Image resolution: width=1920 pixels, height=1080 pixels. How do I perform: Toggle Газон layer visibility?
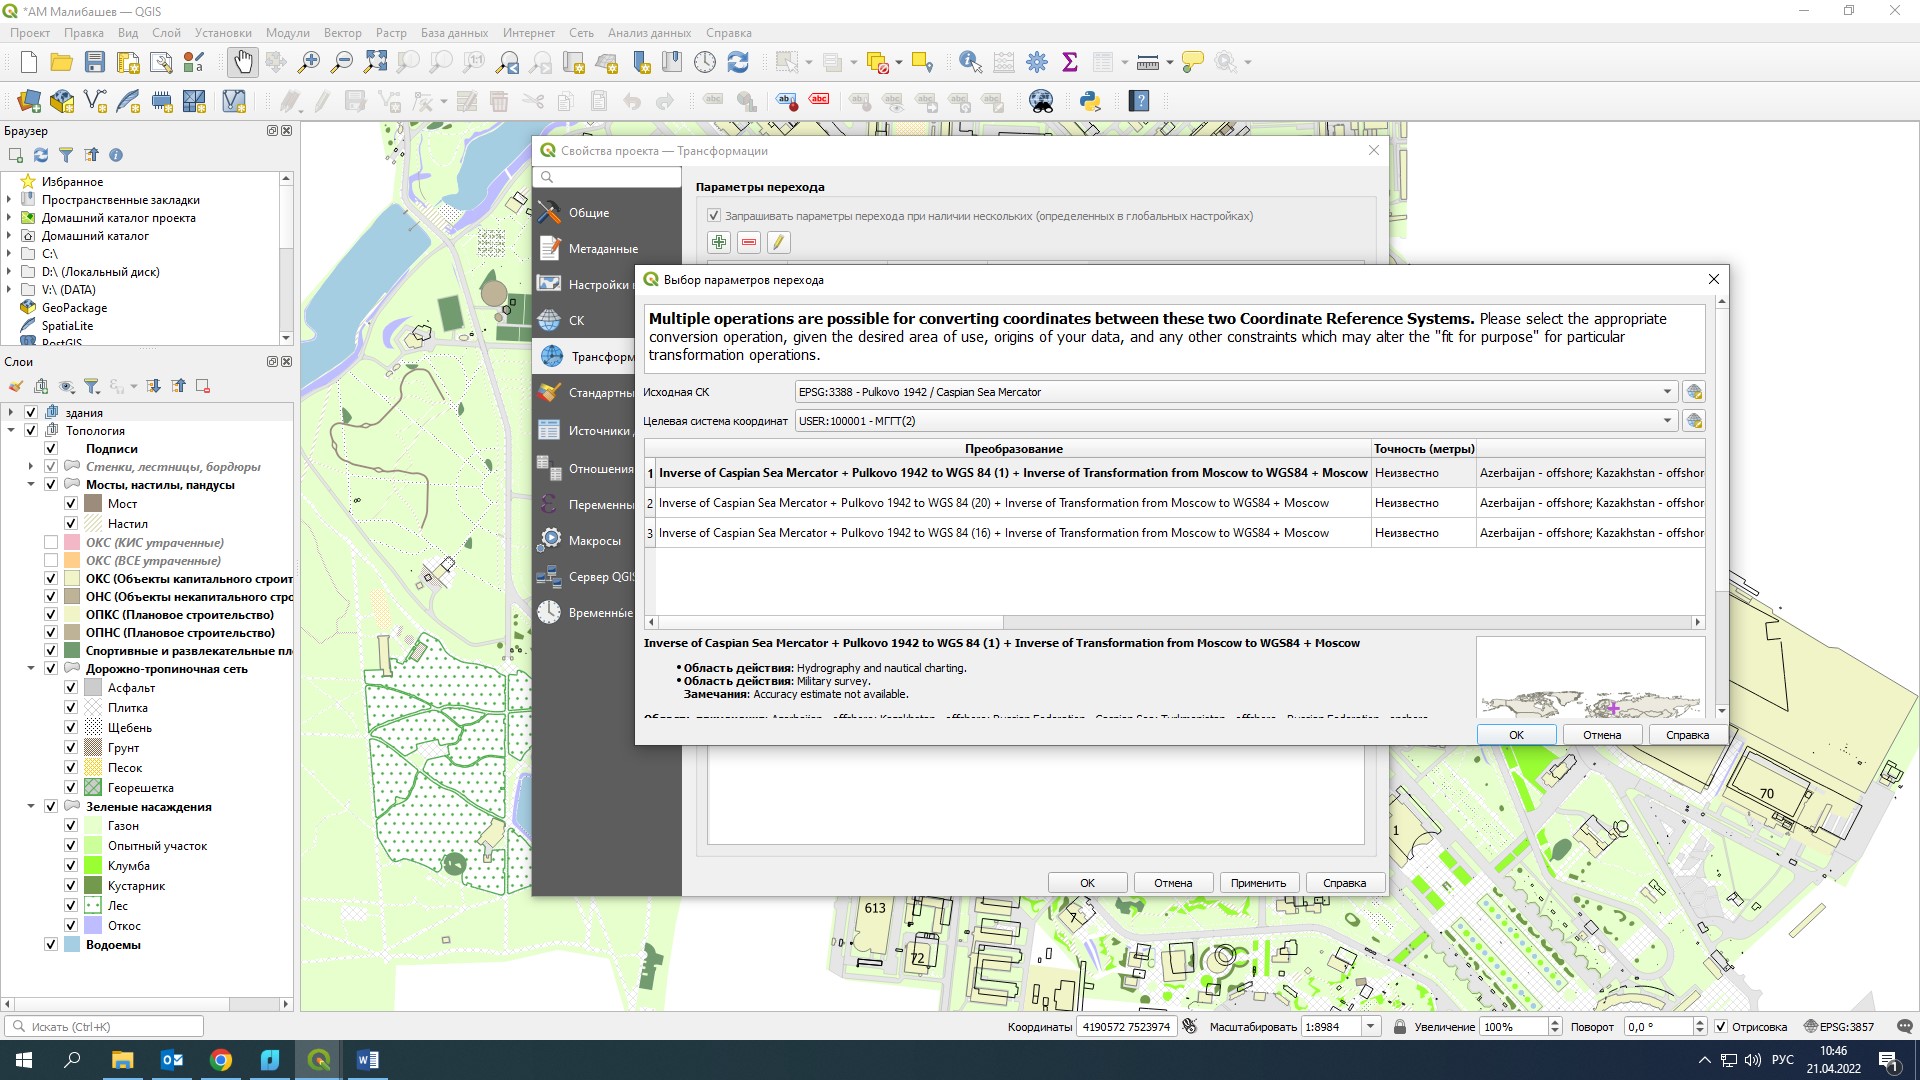point(71,825)
